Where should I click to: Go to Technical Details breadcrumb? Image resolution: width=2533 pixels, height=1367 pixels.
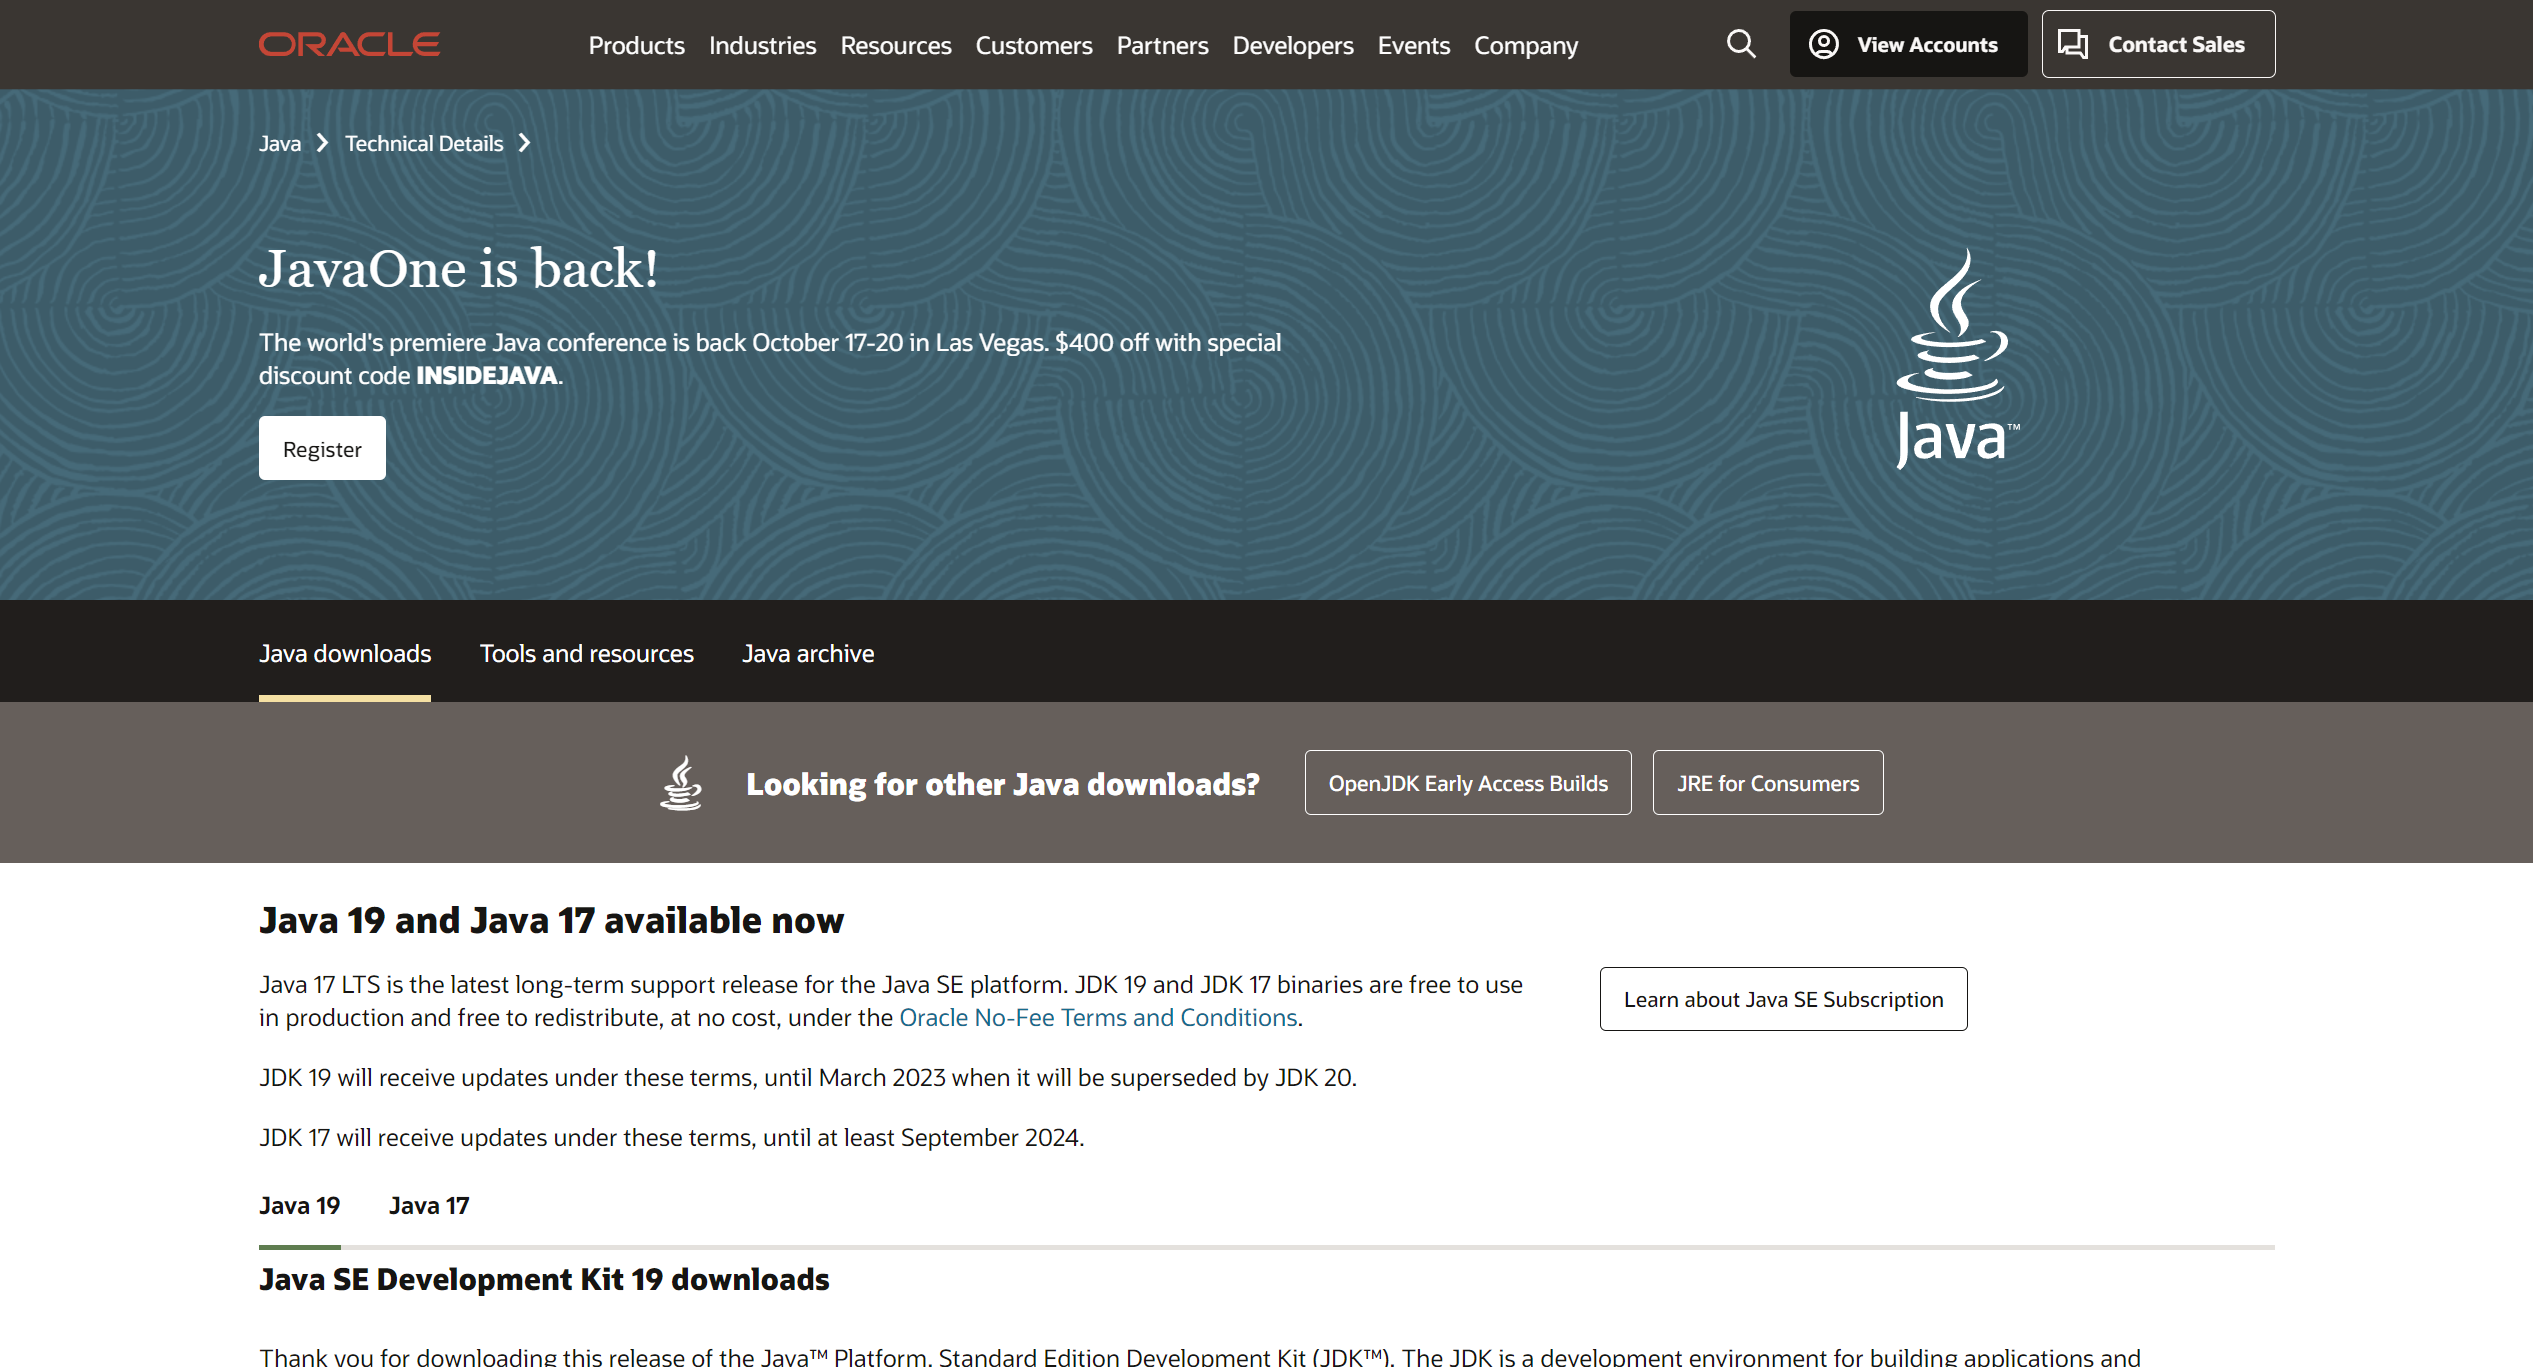pyautogui.click(x=424, y=143)
